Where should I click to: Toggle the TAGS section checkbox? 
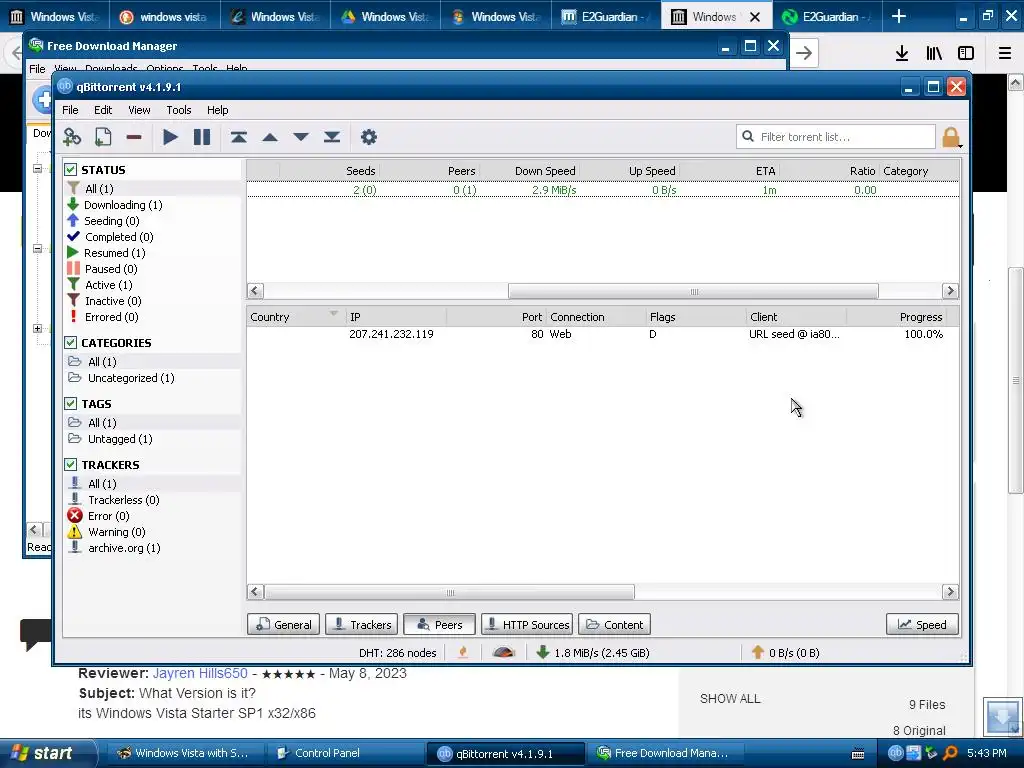click(x=71, y=404)
